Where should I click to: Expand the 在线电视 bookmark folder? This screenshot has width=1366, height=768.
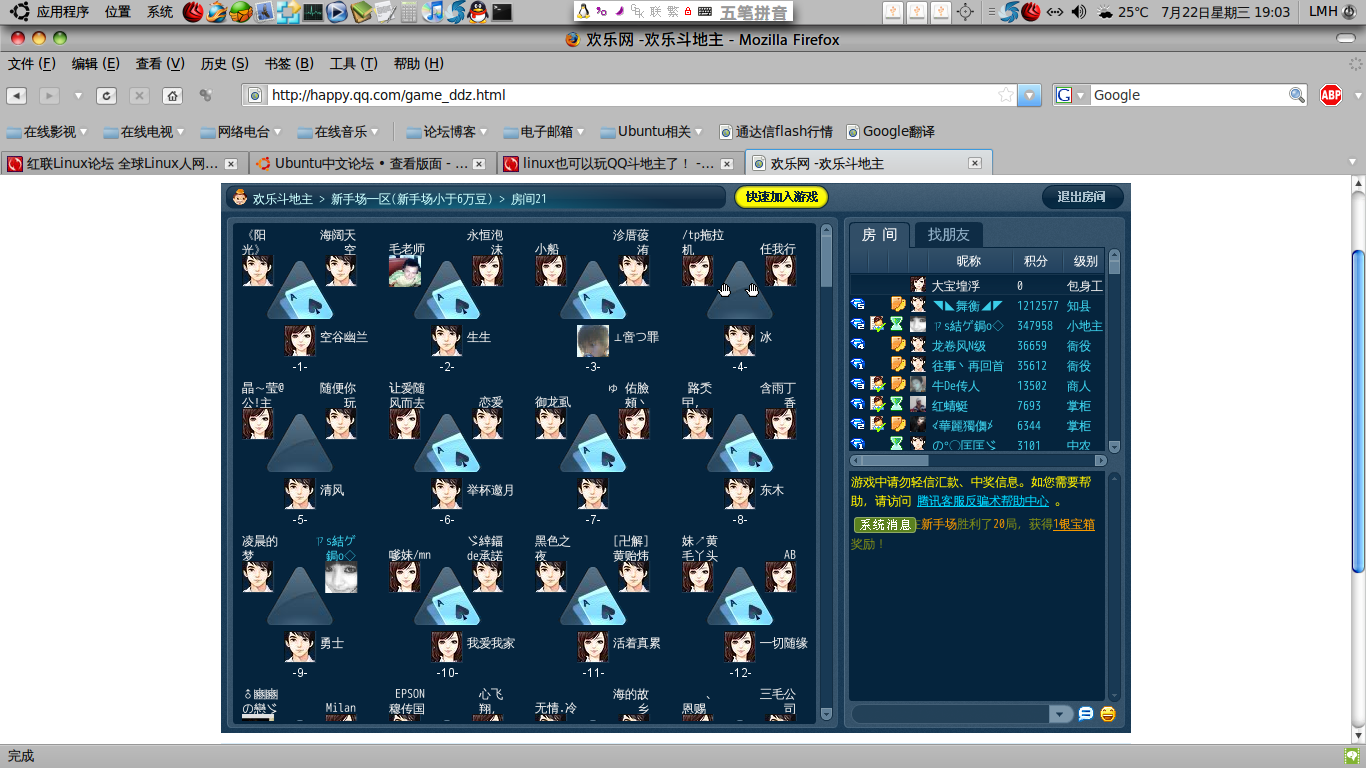(145, 131)
